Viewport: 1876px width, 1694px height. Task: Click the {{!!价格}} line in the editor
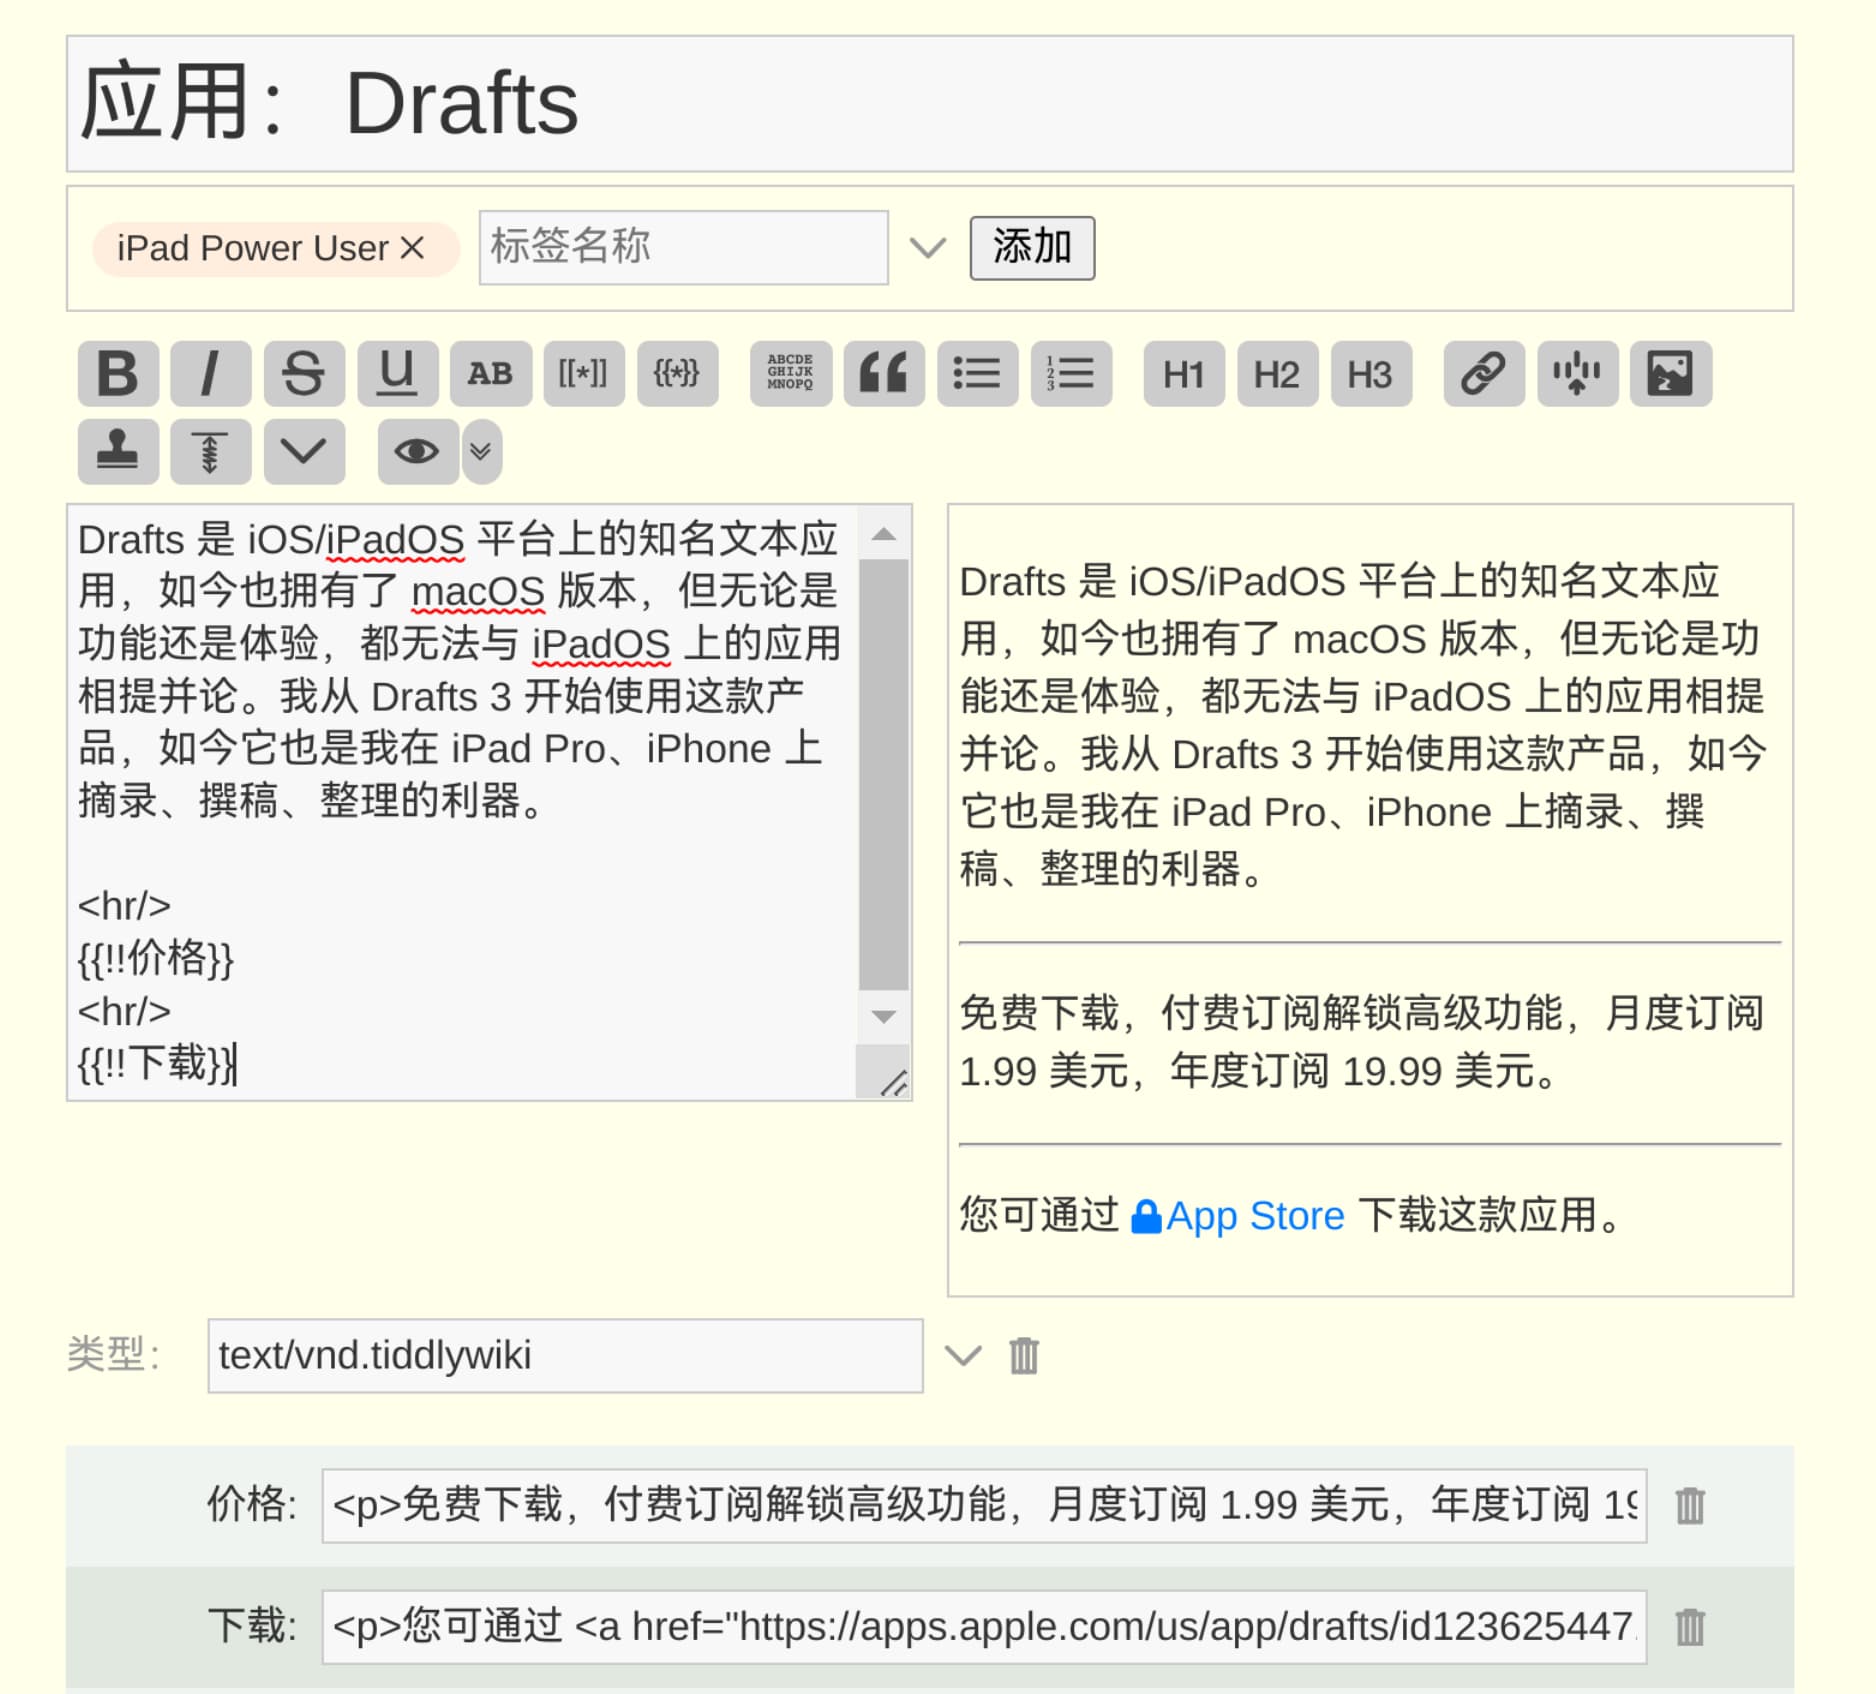coord(156,958)
